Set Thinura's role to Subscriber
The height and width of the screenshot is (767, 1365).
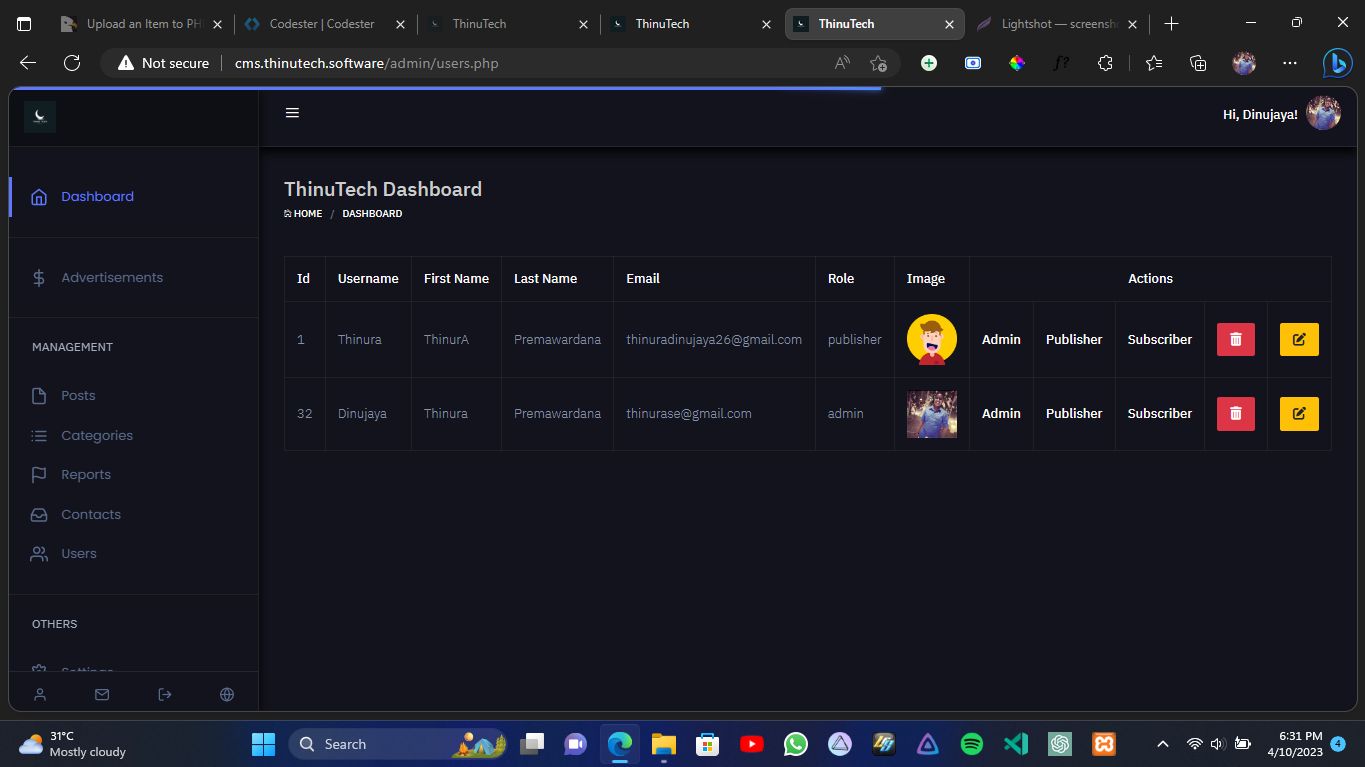(1160, 340)
